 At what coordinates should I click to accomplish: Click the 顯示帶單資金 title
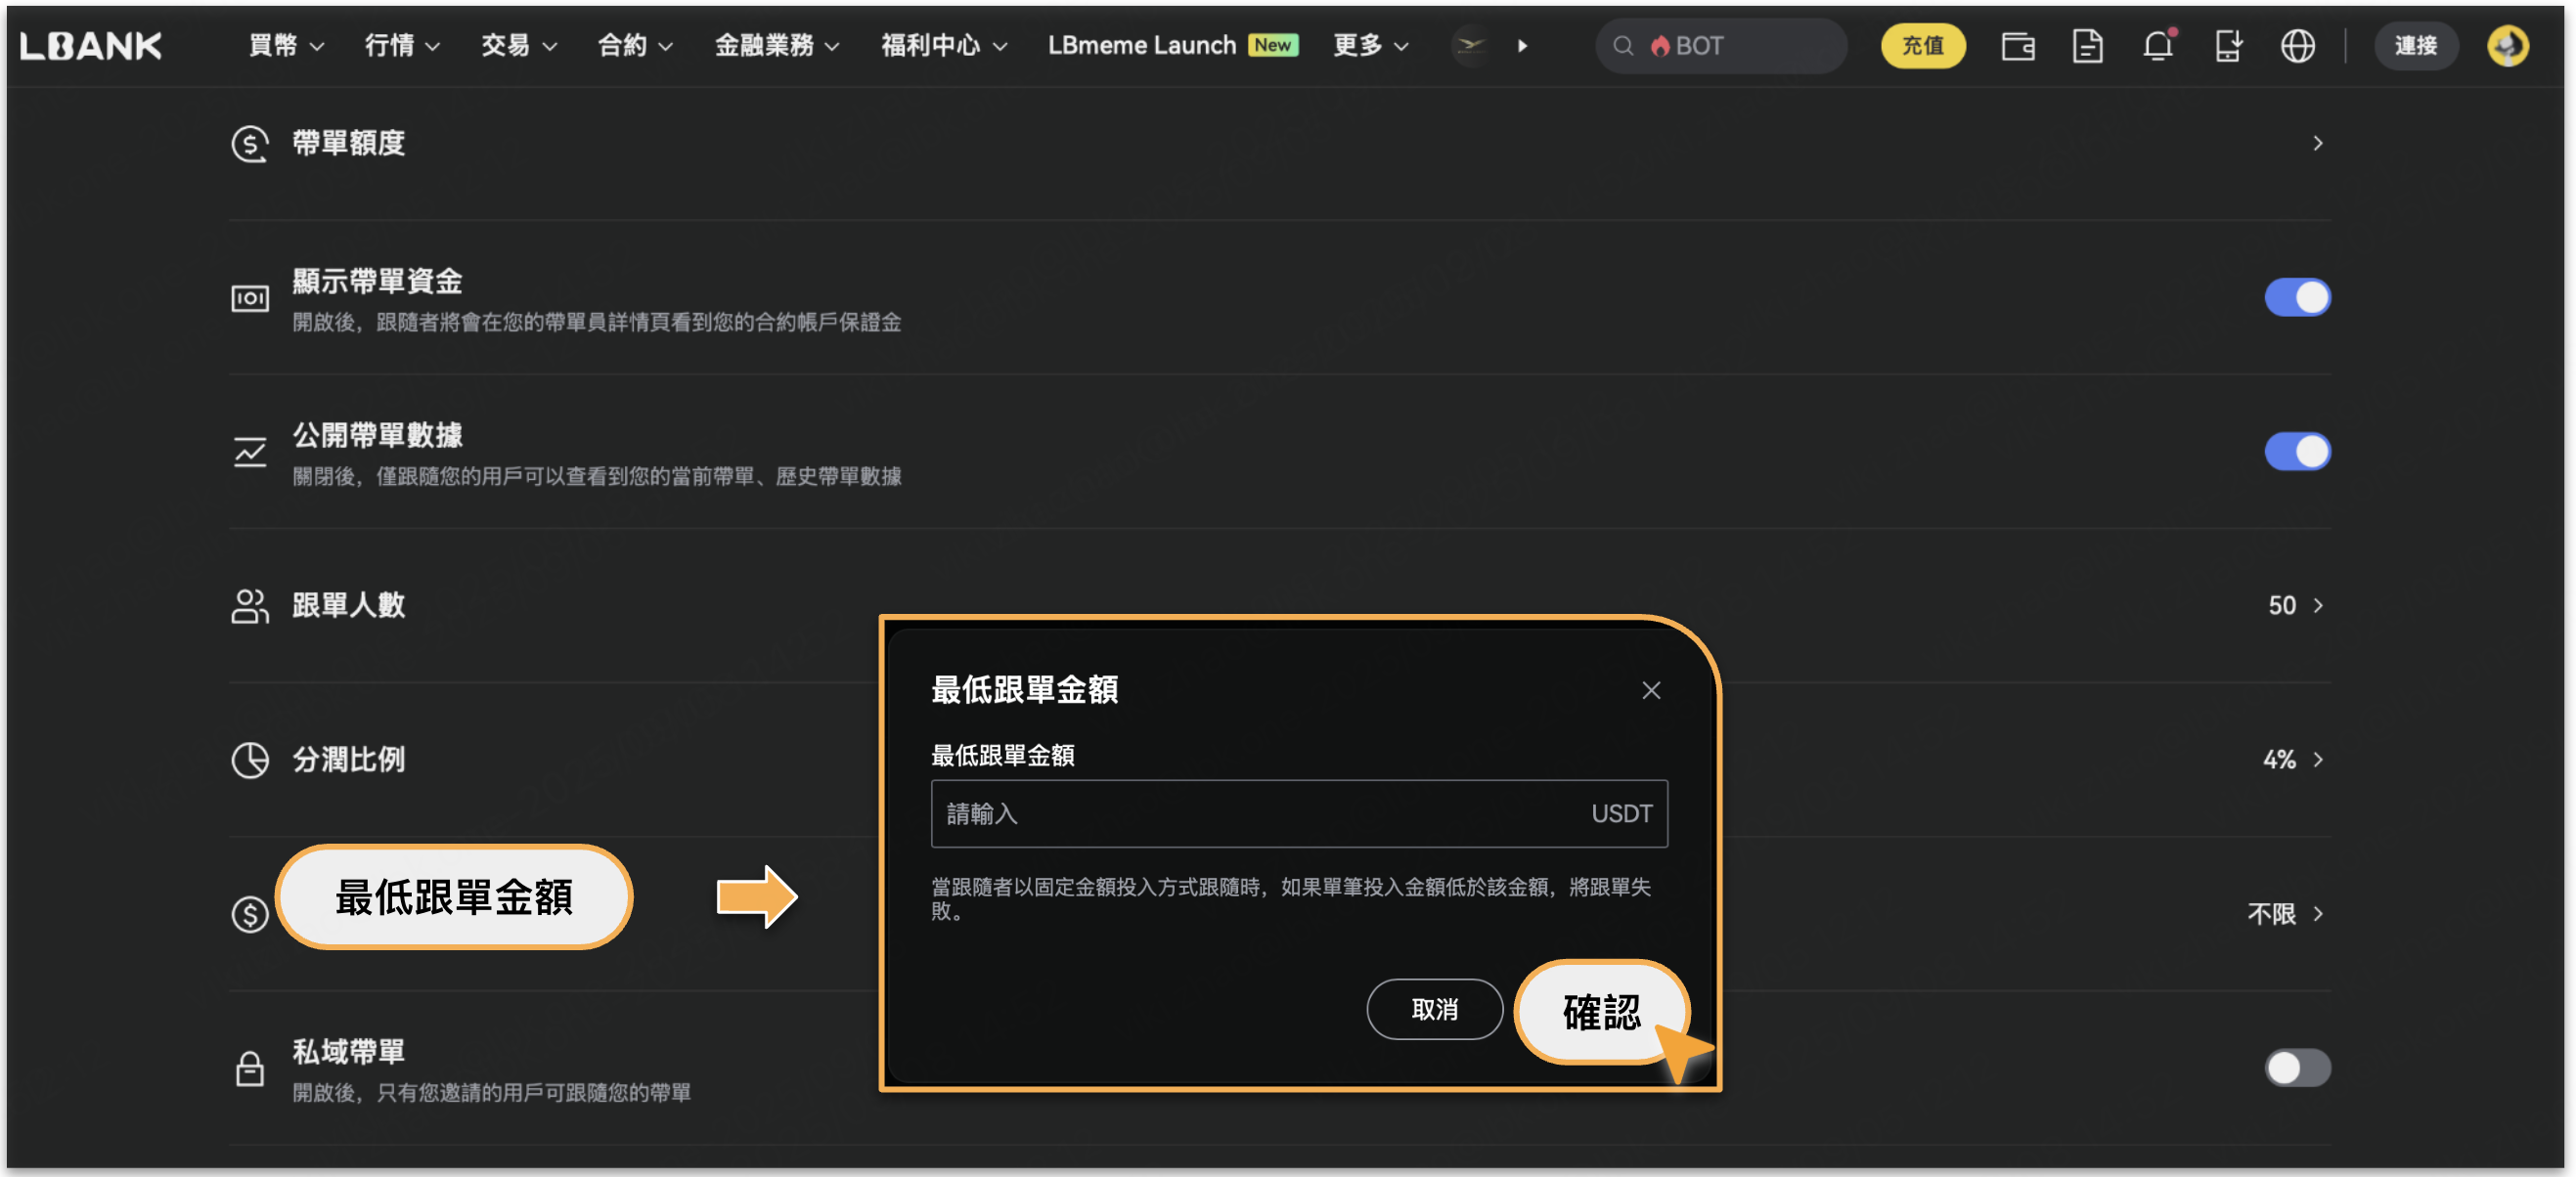[x=377, y=281]
